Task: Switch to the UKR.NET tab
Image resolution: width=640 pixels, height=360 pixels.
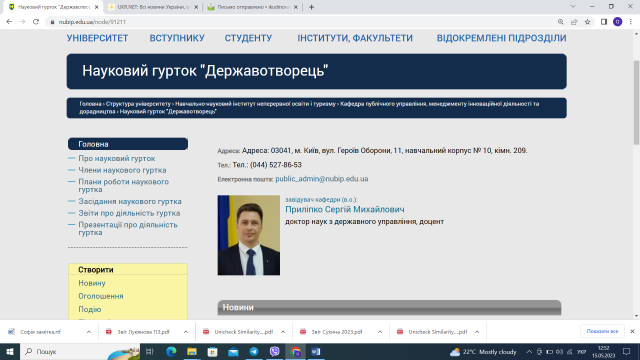Action: pyautogui.click(x=153, y=7)
